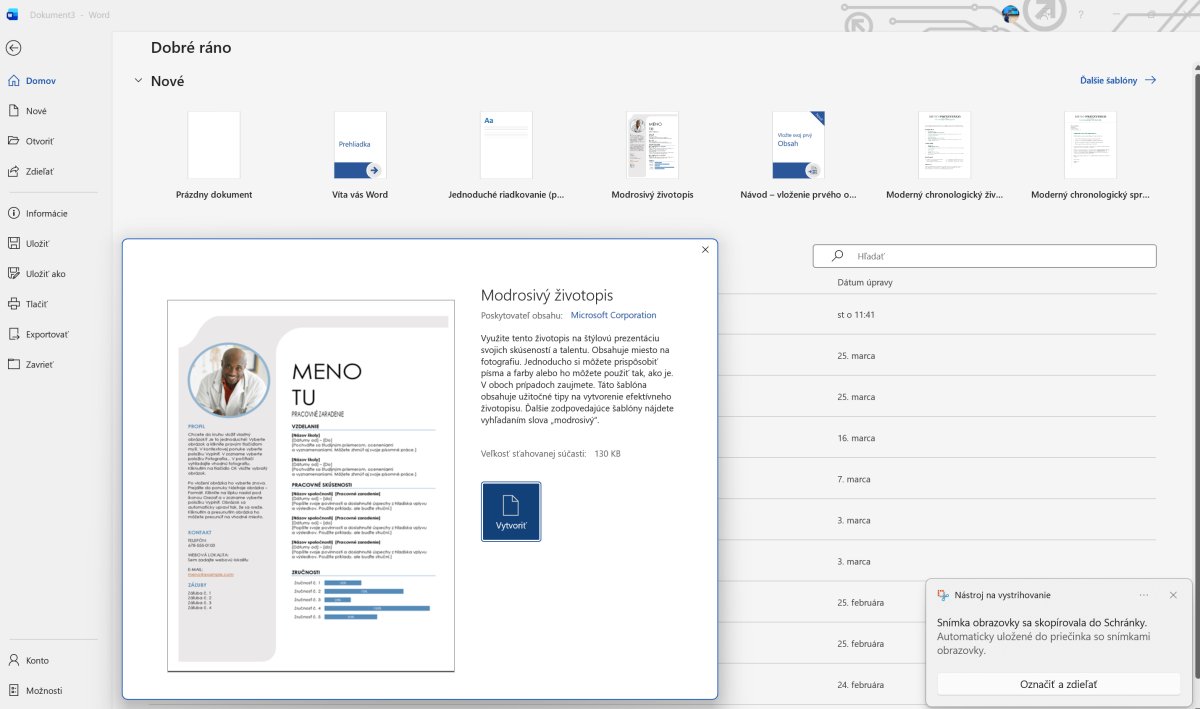The height and width of the screenshot is (709, 1200).
Task: Open the Tlačiť print option
Action: coord(36,303)
